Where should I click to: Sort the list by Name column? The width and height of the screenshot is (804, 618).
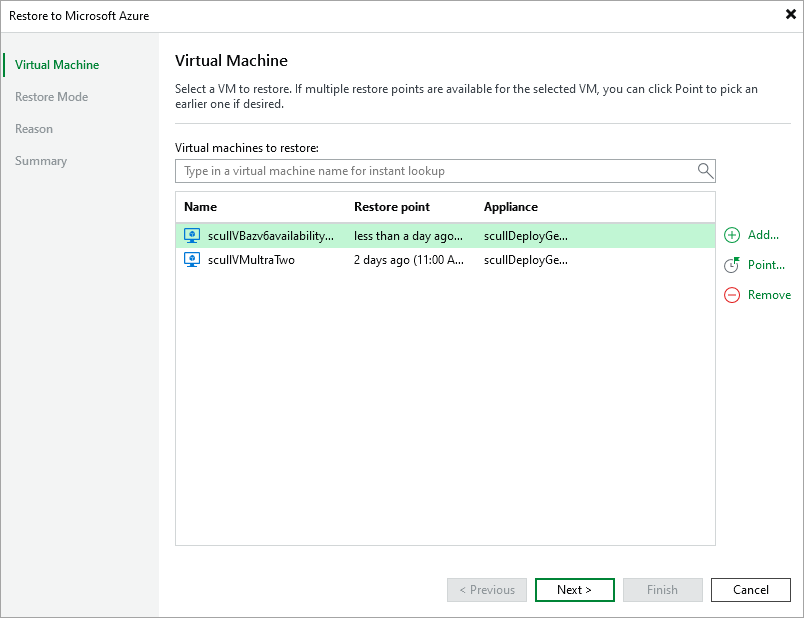[200, 207]
